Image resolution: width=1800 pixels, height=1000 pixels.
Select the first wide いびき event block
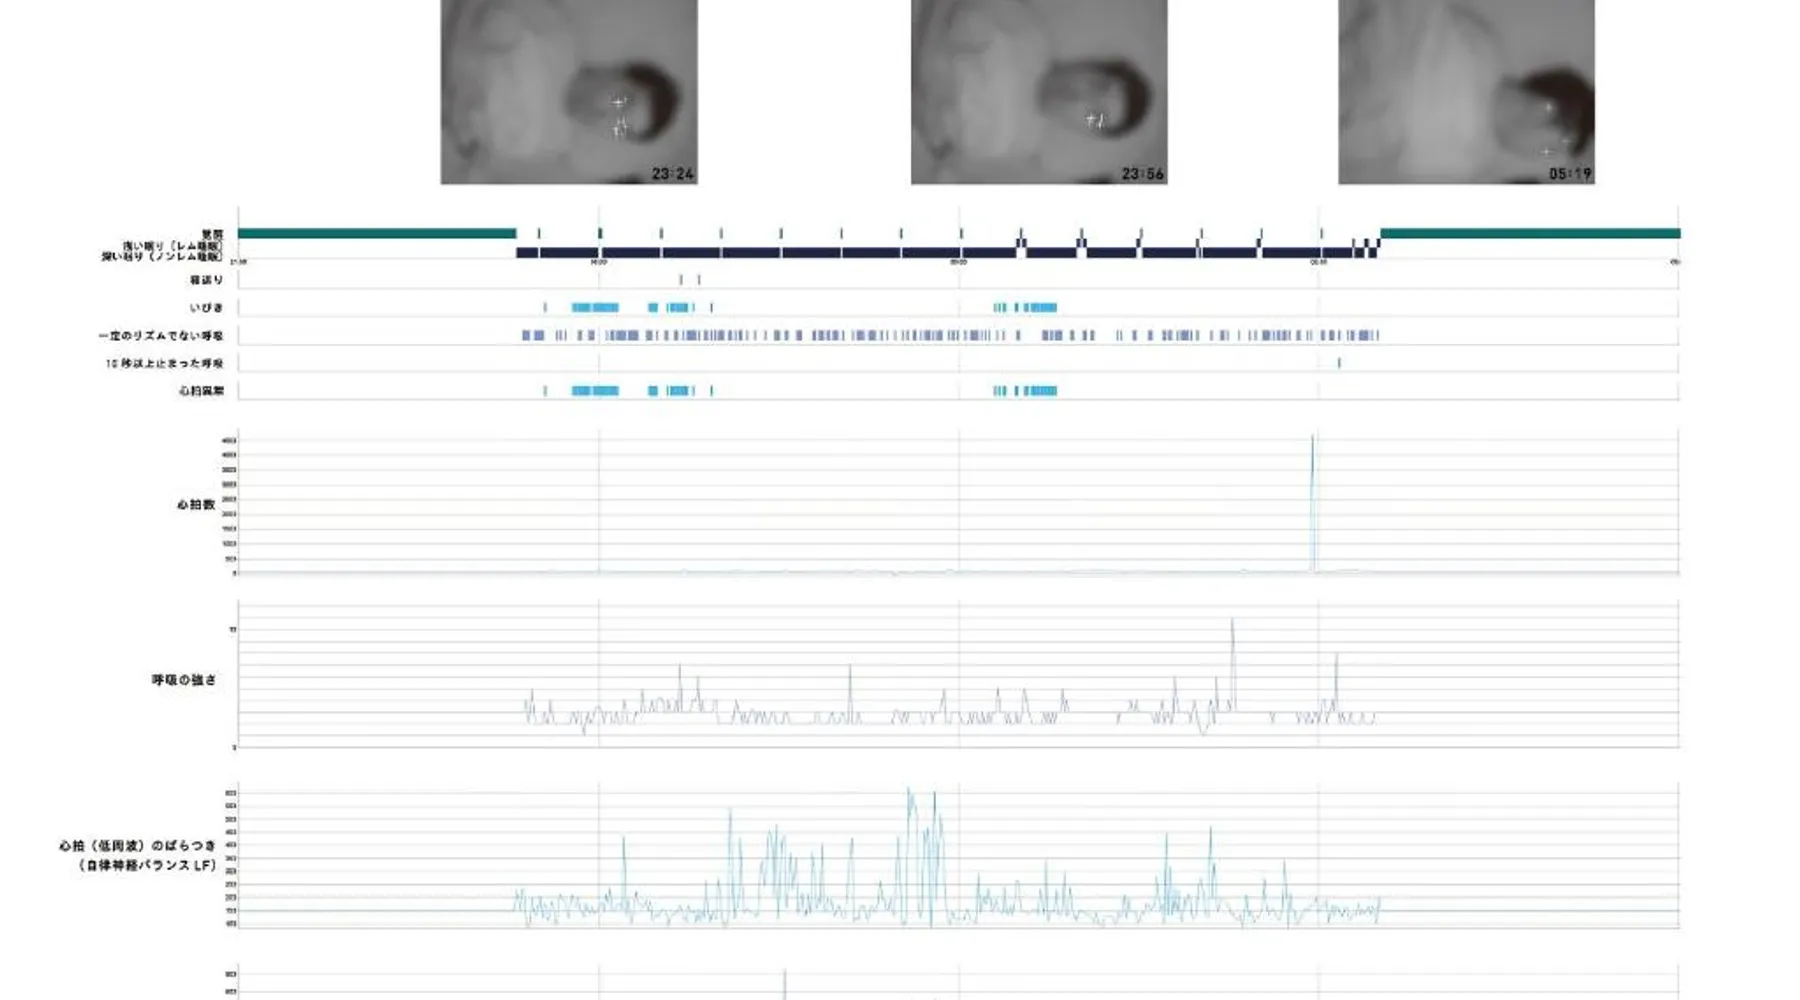(x=595, y=308)
